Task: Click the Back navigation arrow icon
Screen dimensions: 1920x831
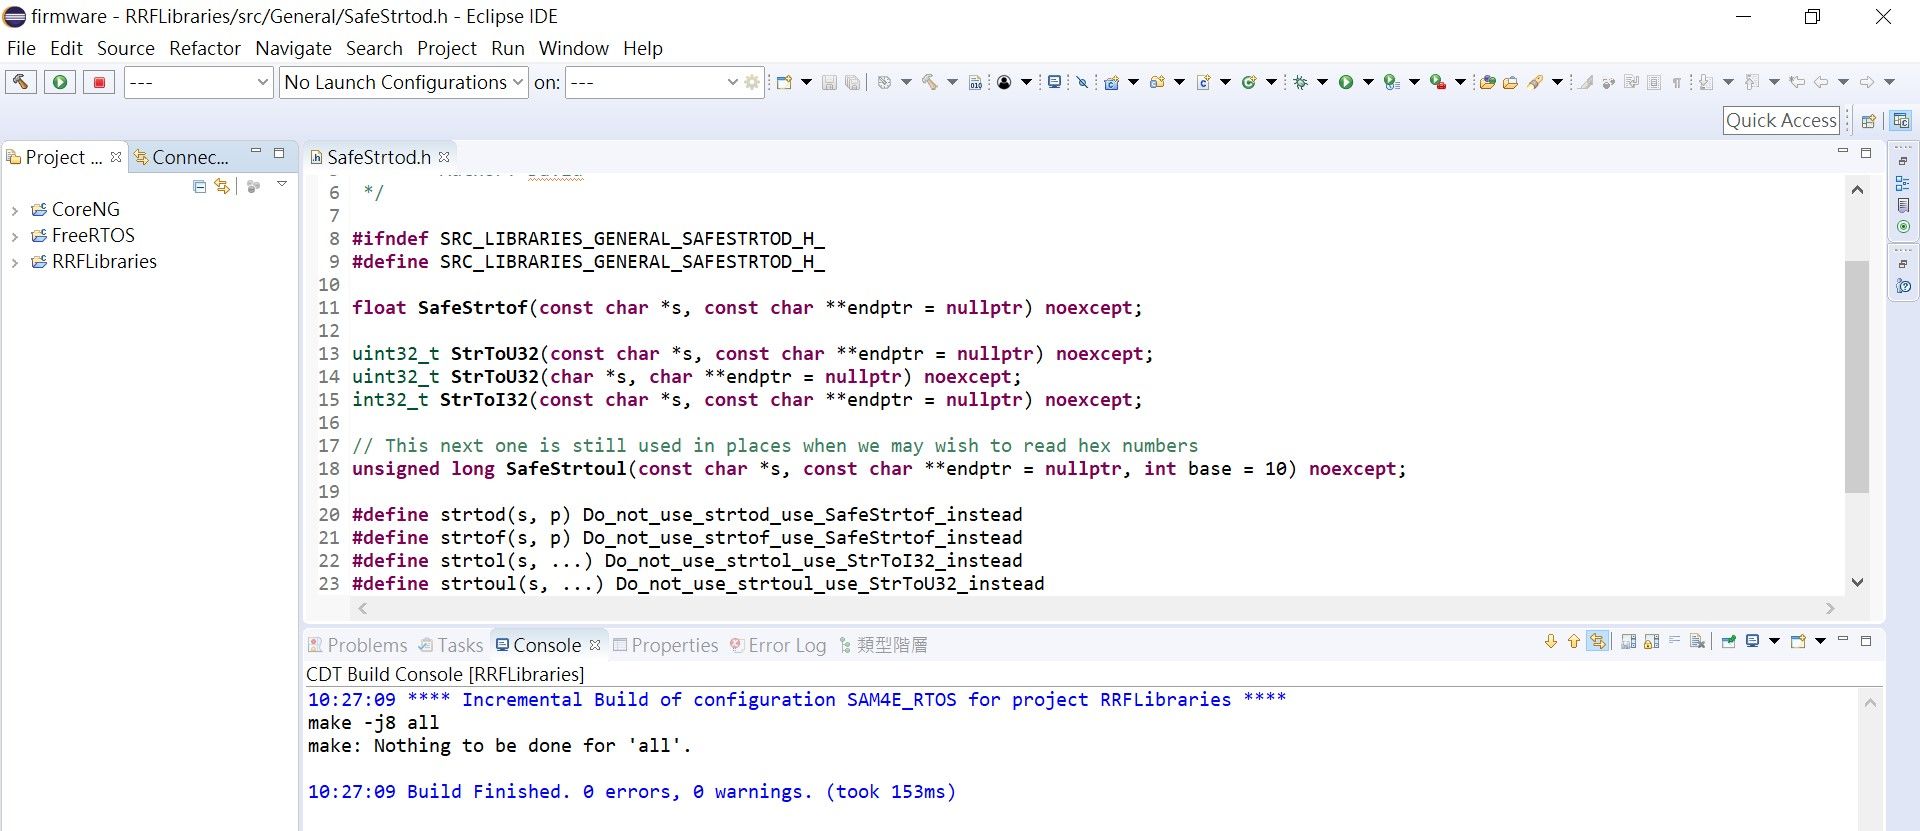Action: [1821, 82]
